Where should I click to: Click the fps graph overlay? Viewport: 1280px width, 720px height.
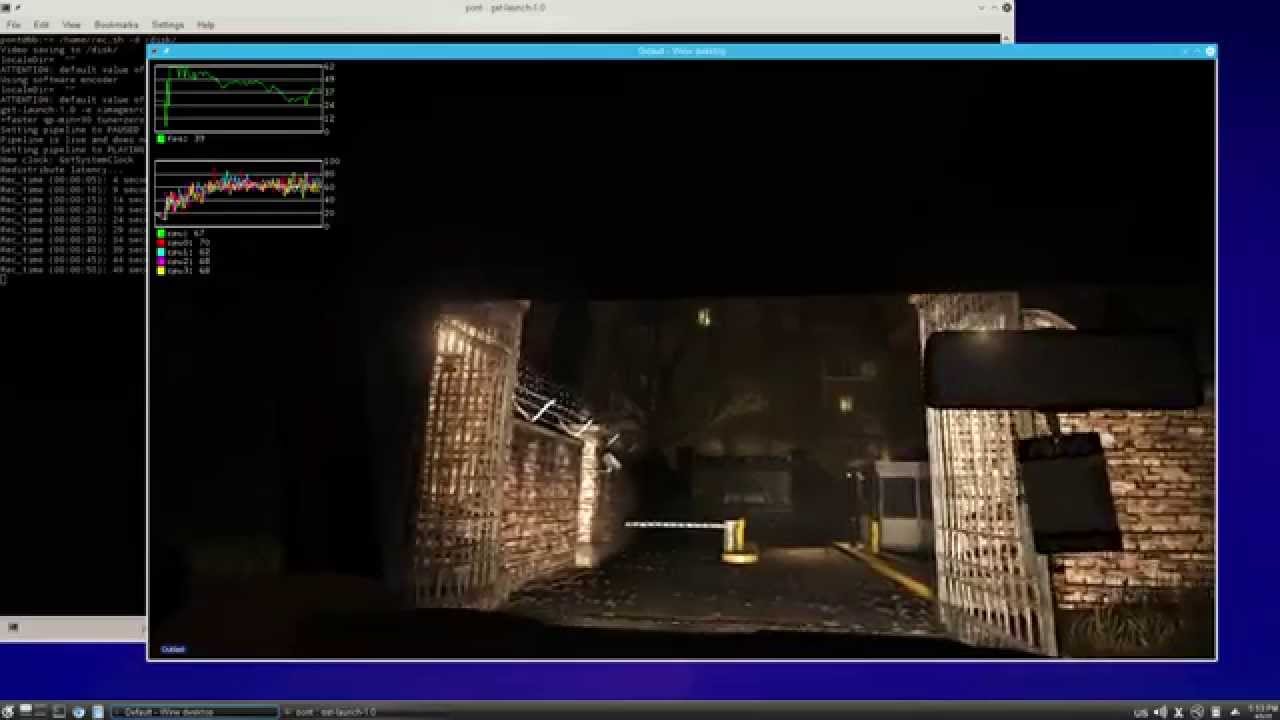pos(239,98)
